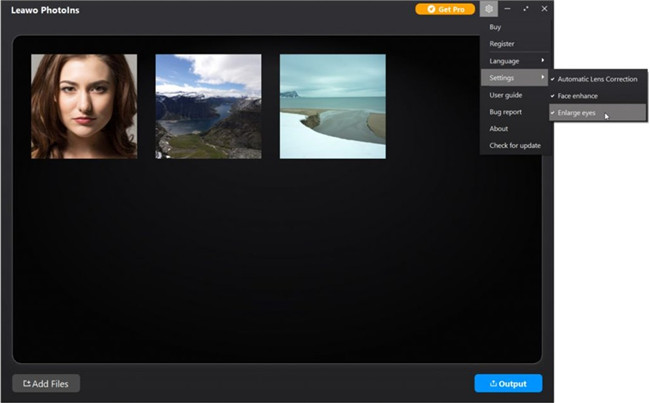Maximize the PhotoIns window

tap(526, 9)
